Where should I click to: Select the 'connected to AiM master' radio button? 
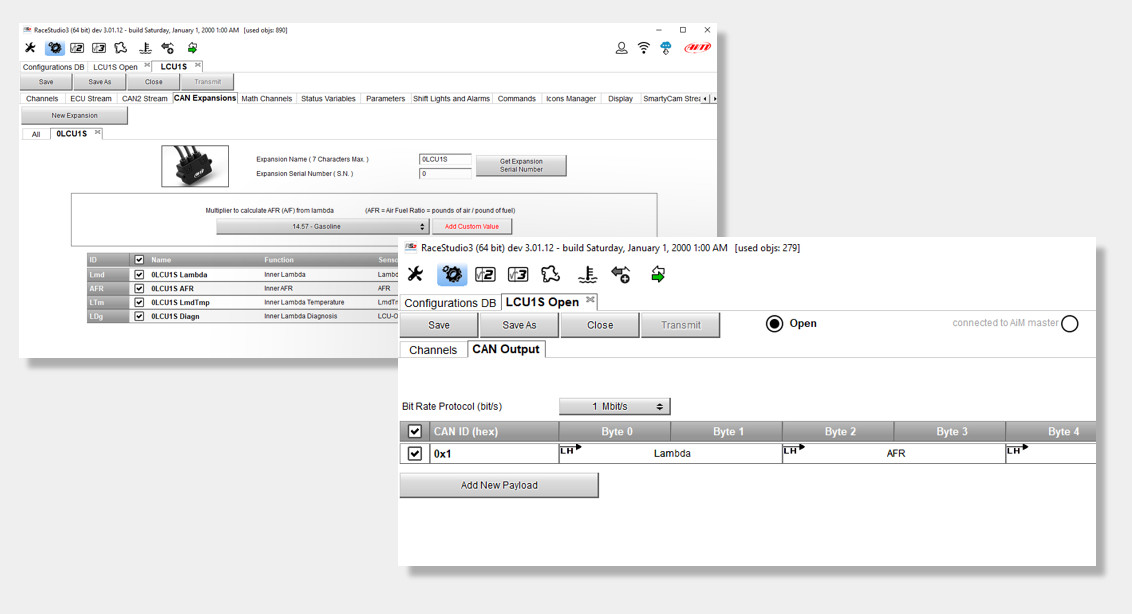[1069, 324]
